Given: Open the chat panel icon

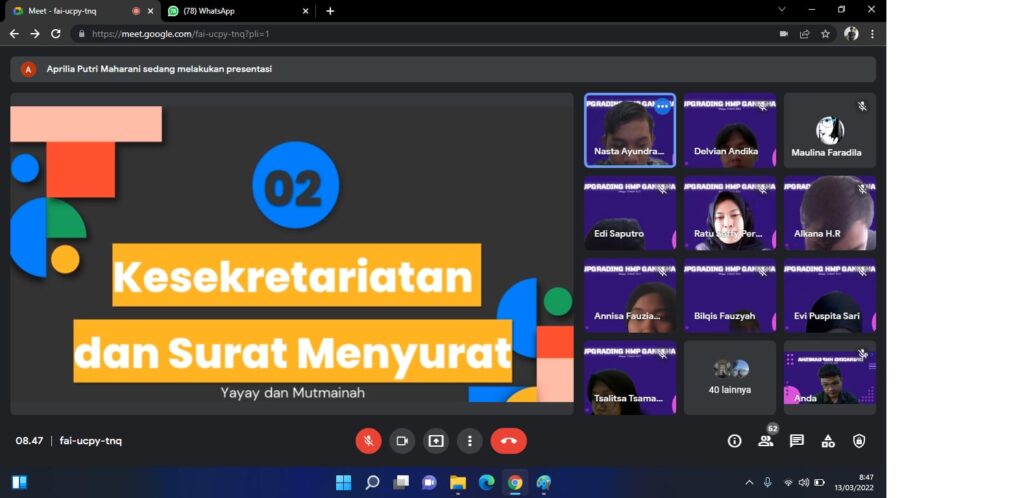Looking at the screenshot, I should click(x=797, y=440).
